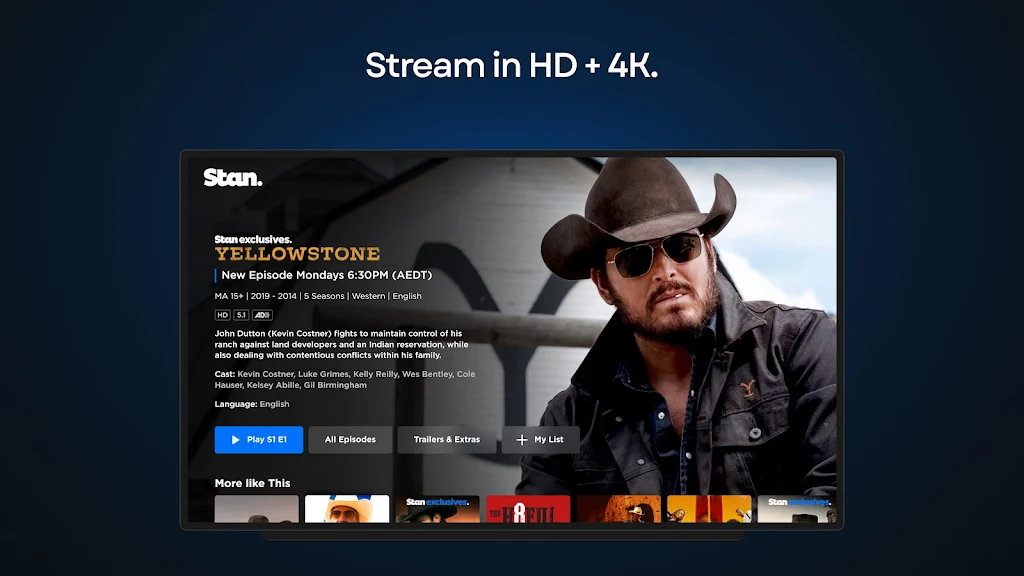Select the first More like This thumbnail
Viewport: 1024px width, 576px height.
pyautogui.click(x=256, y=509)
